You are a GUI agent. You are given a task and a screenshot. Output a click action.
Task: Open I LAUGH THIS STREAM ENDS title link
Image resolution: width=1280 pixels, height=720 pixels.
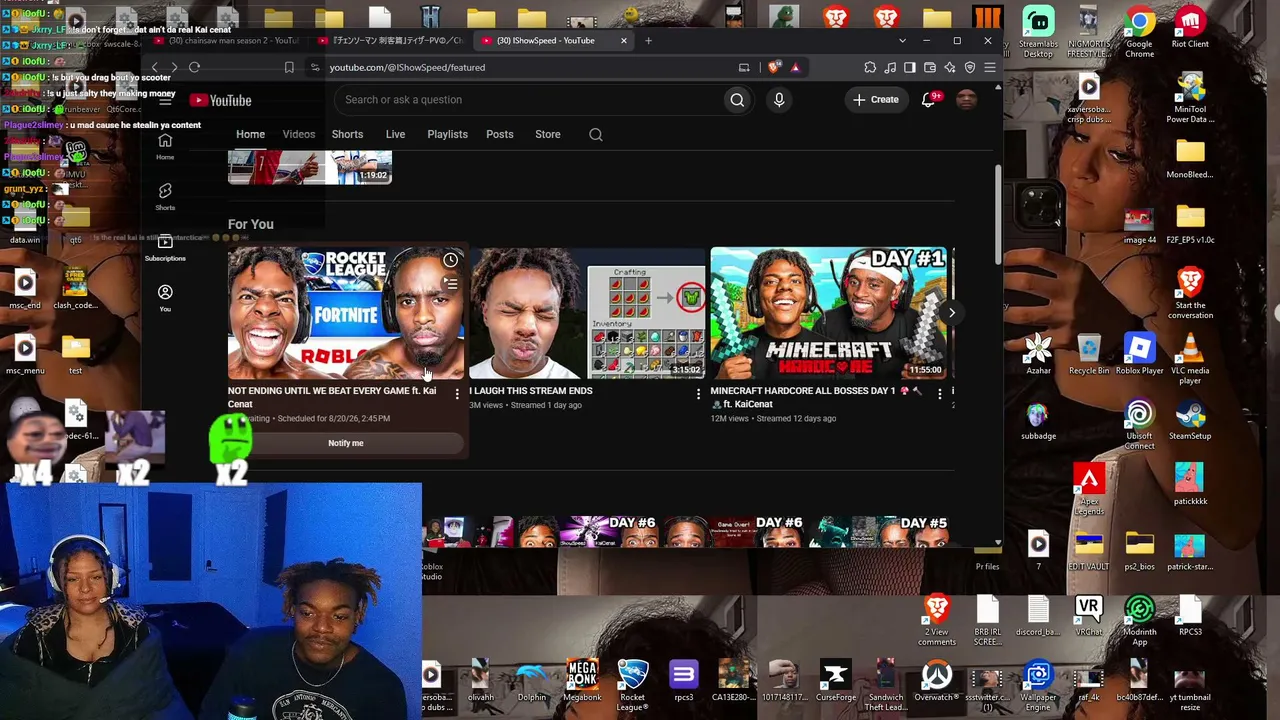pyautogui.click(x=531, y=391)
